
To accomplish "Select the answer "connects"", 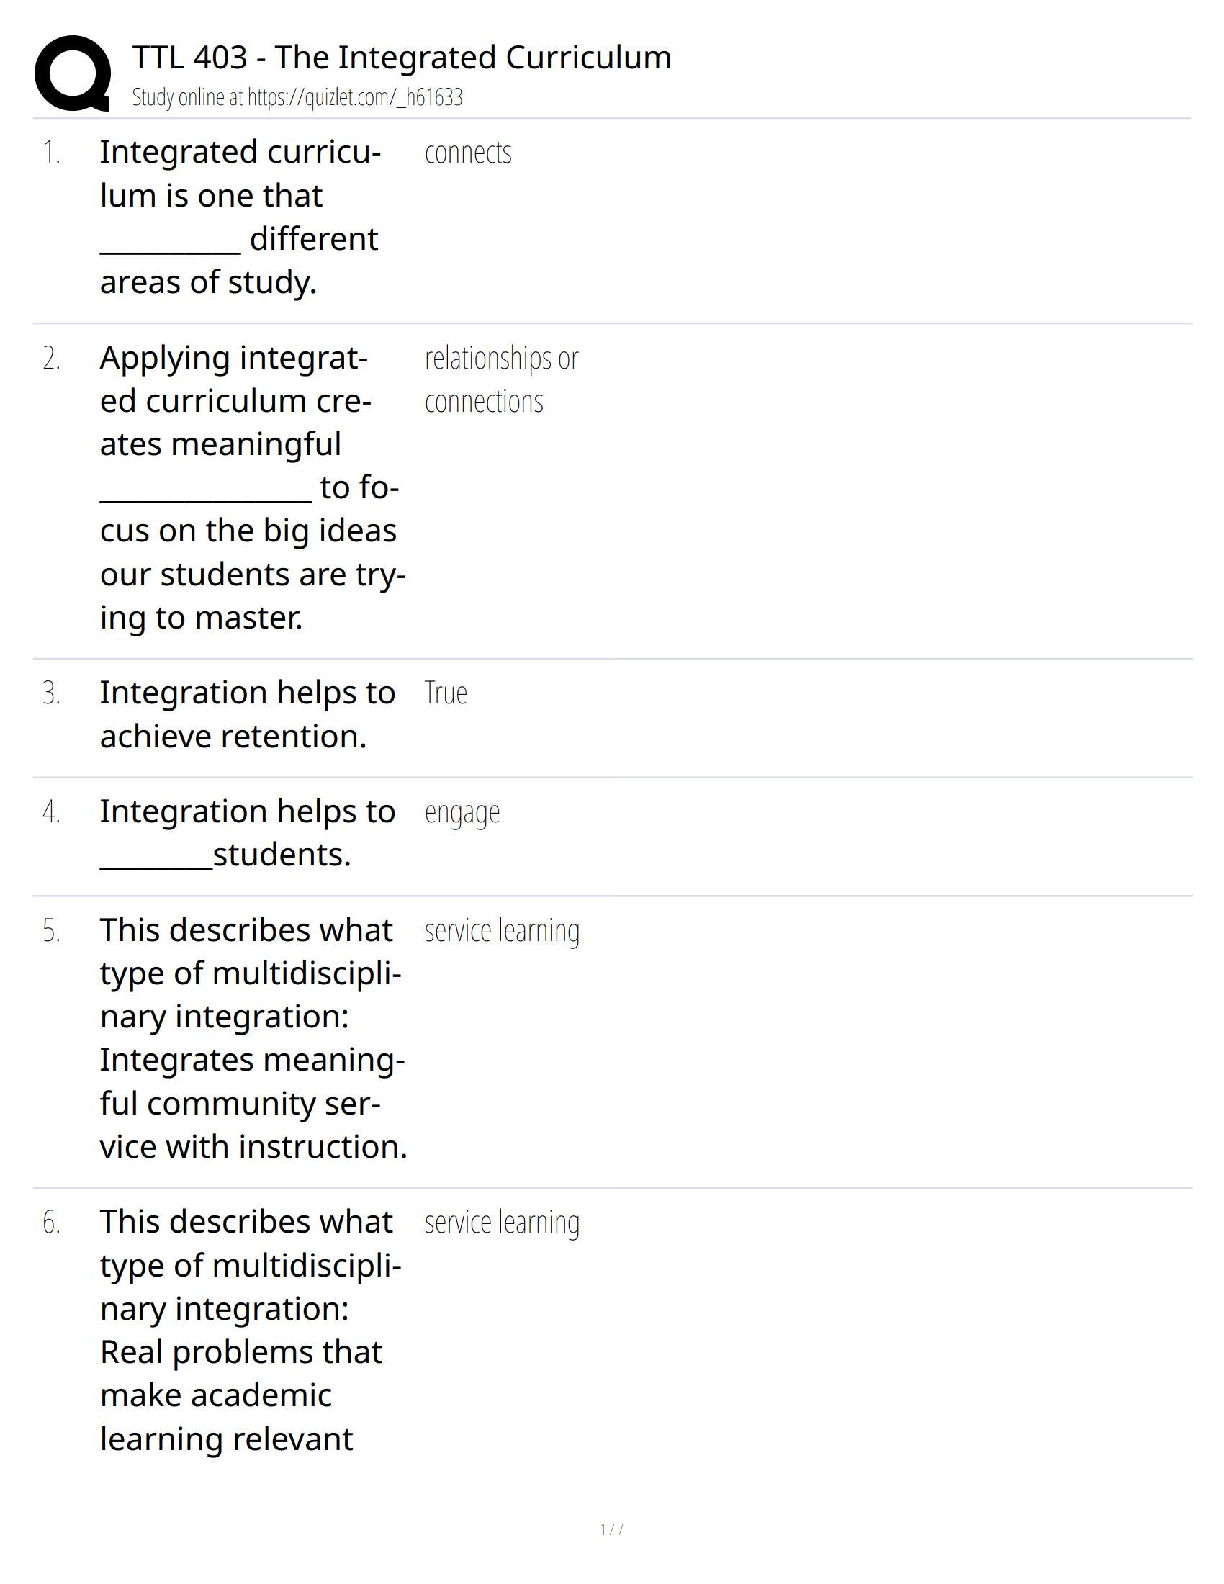I will point(467,153).
